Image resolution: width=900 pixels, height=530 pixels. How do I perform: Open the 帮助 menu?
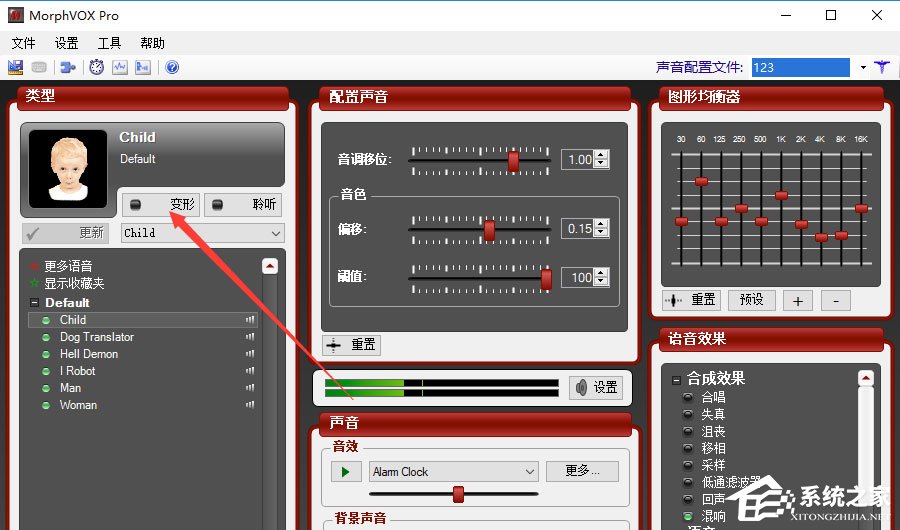[x=152, y=43]
